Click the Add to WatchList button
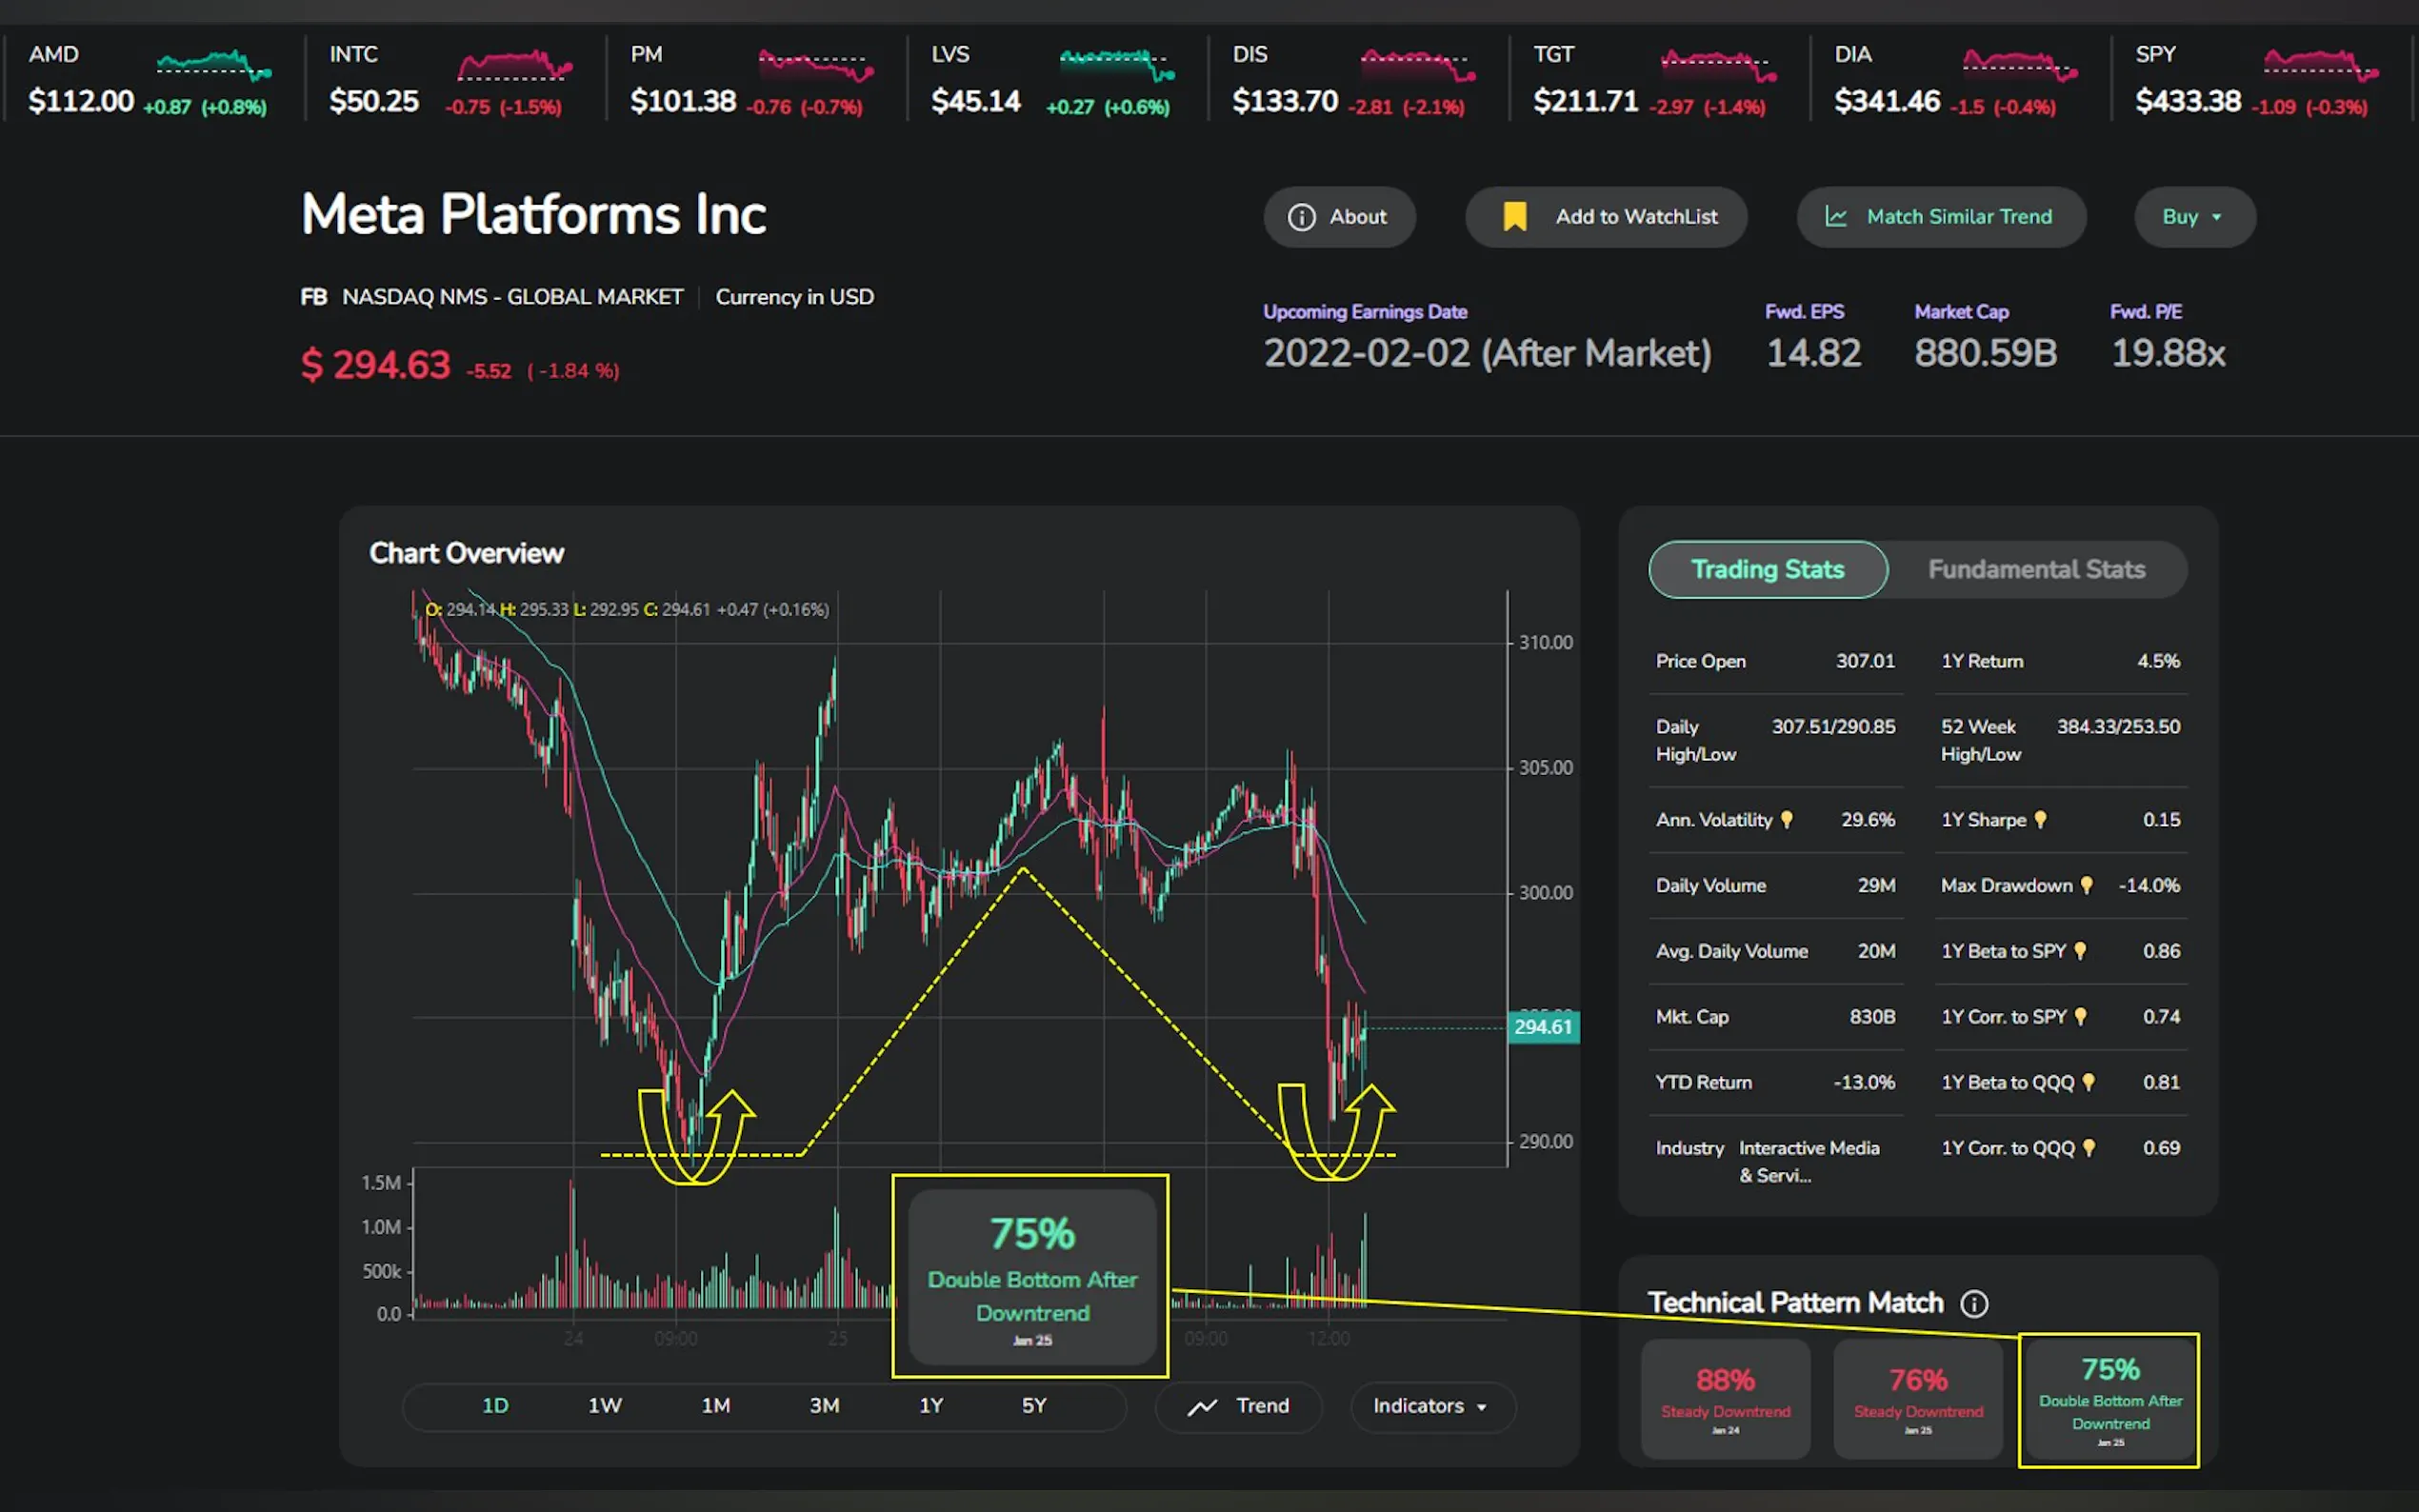The width and height of the screenshot is (2419, 1512). [1635, 217]
